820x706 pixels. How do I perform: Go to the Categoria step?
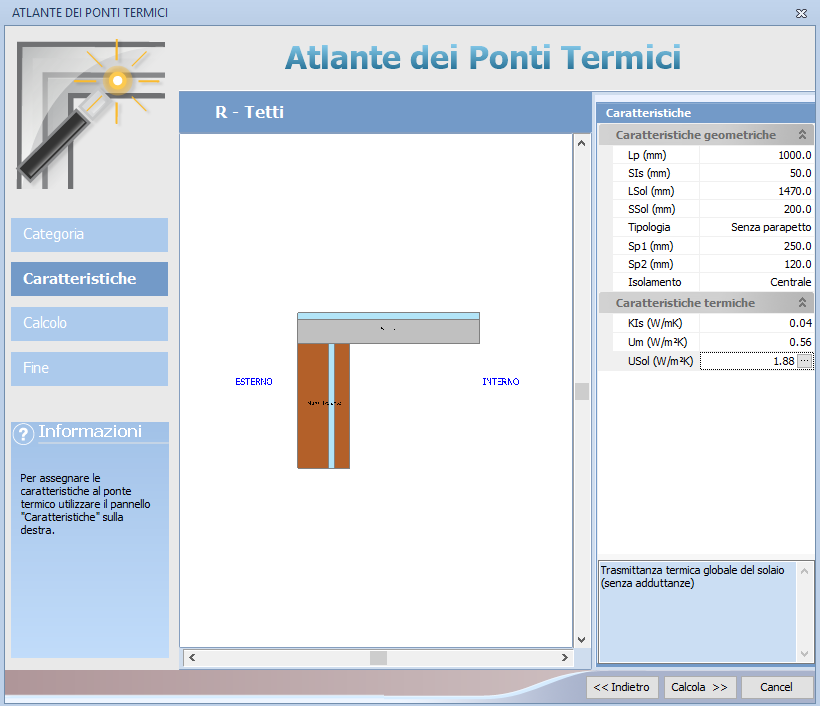89,234
